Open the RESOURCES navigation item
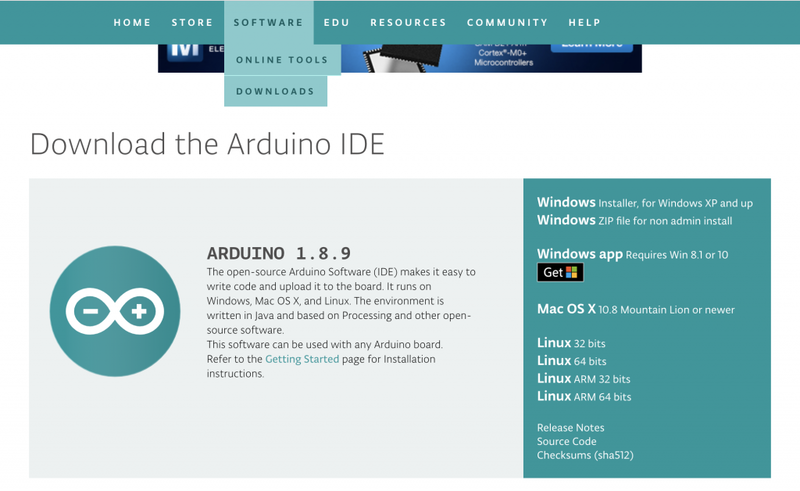 [x=408, y=22]
